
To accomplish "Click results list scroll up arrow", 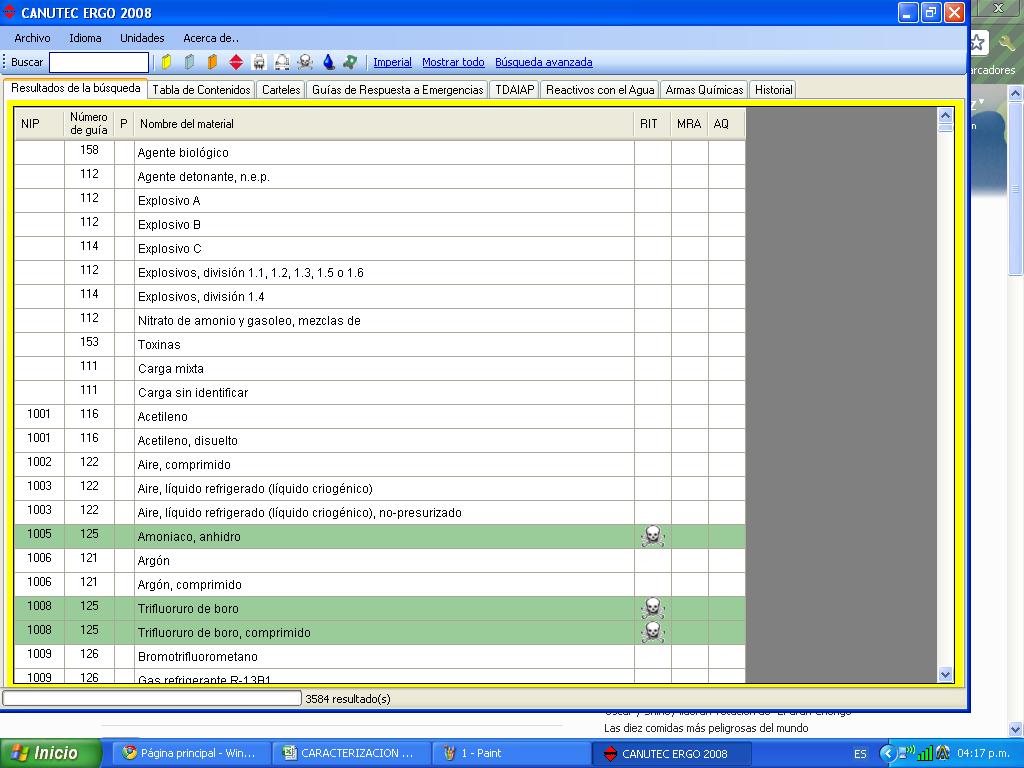I will [945, 116].
